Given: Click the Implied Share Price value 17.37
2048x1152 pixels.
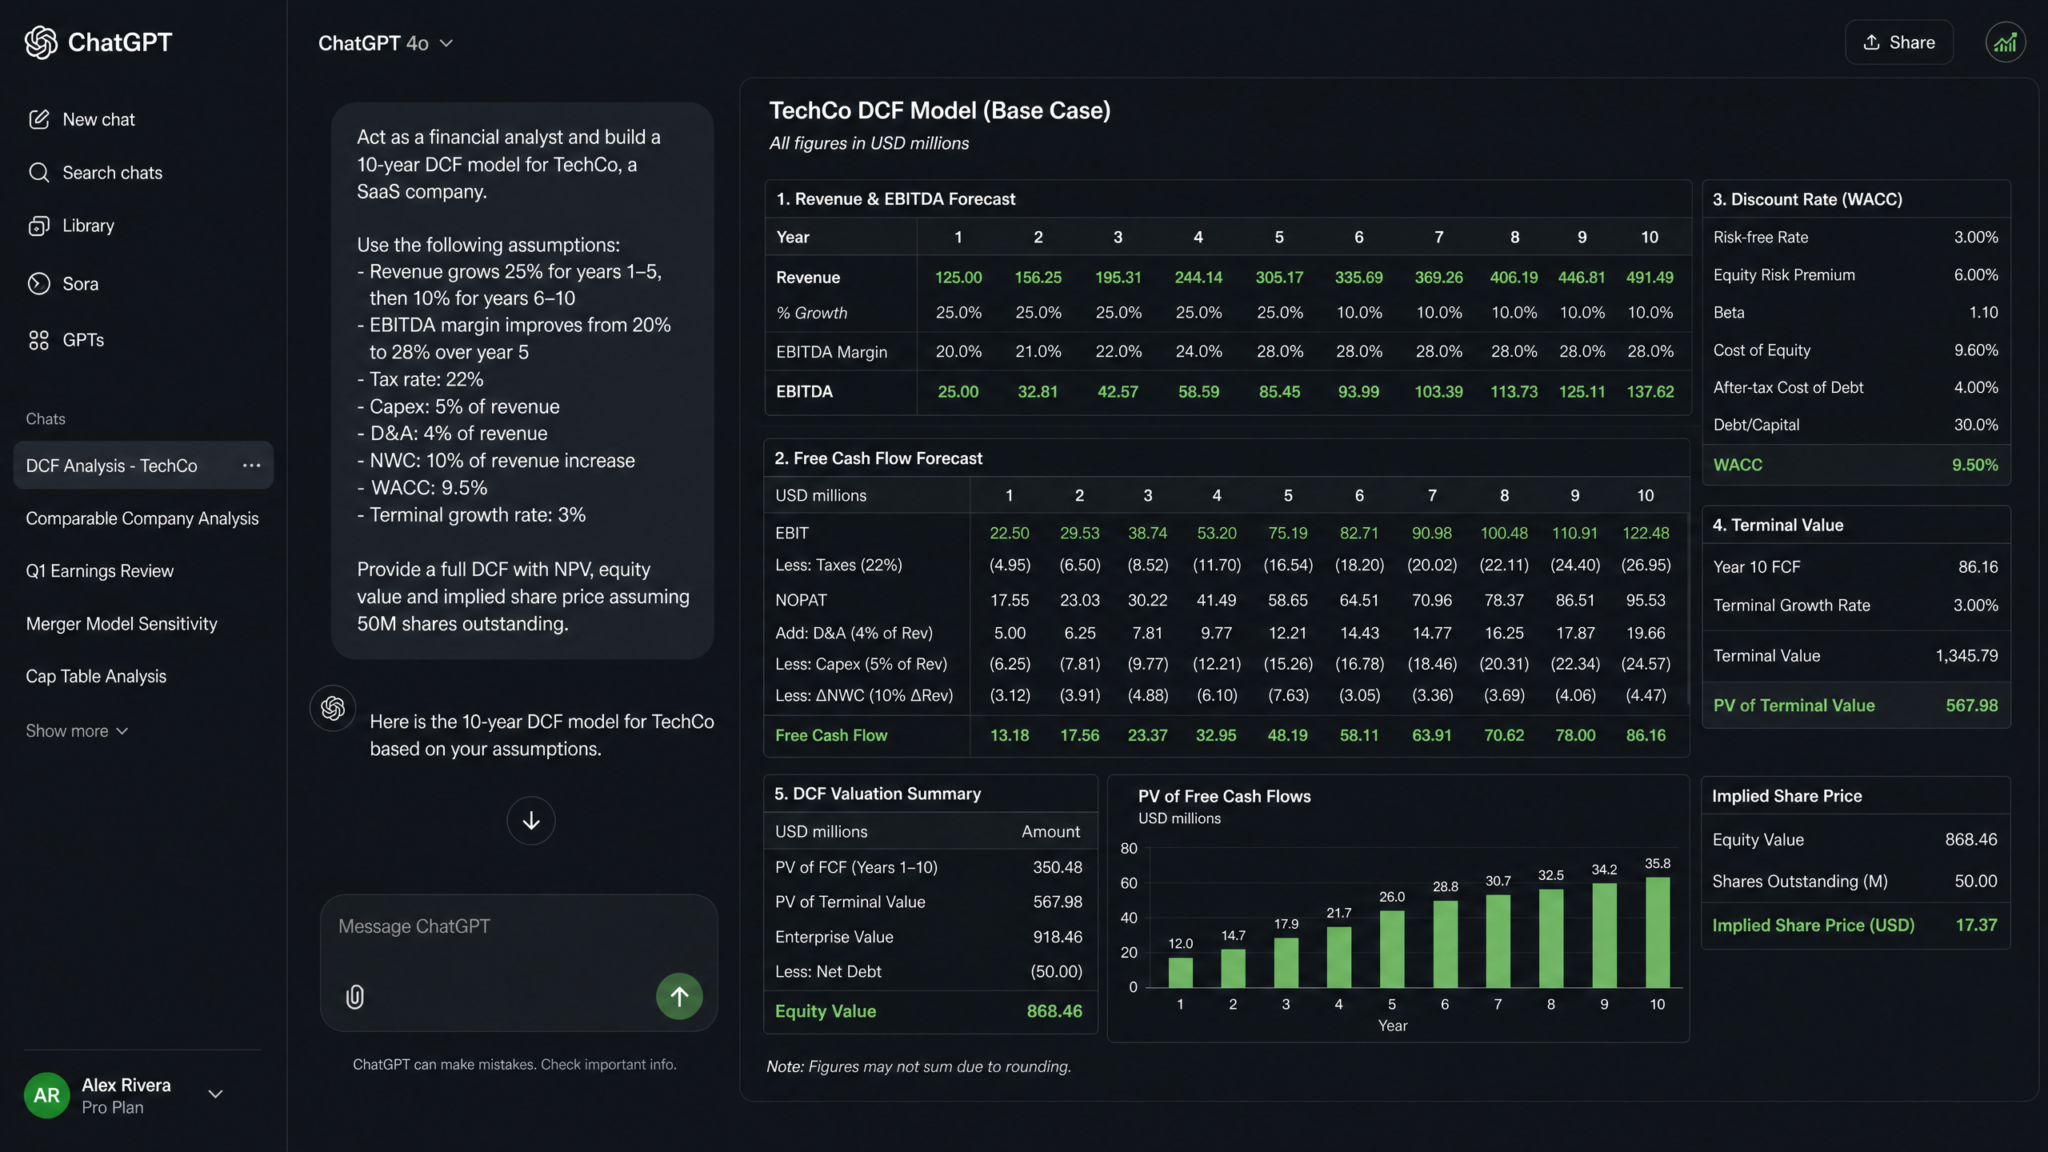Looking at the screenshot, I should (x=1976, y=925).
